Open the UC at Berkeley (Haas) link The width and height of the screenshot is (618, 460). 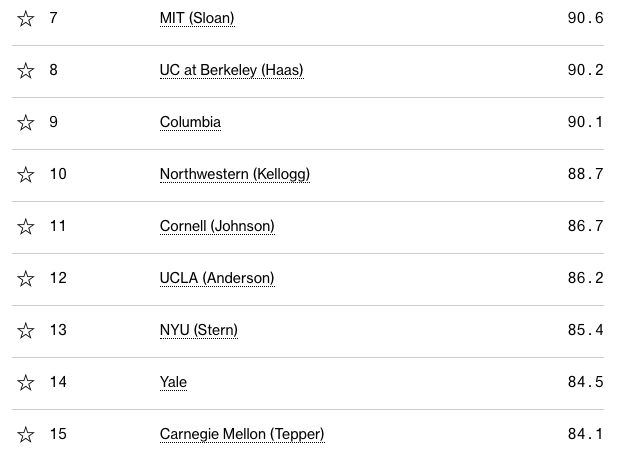pyautogui.click(x=231, y=70)
